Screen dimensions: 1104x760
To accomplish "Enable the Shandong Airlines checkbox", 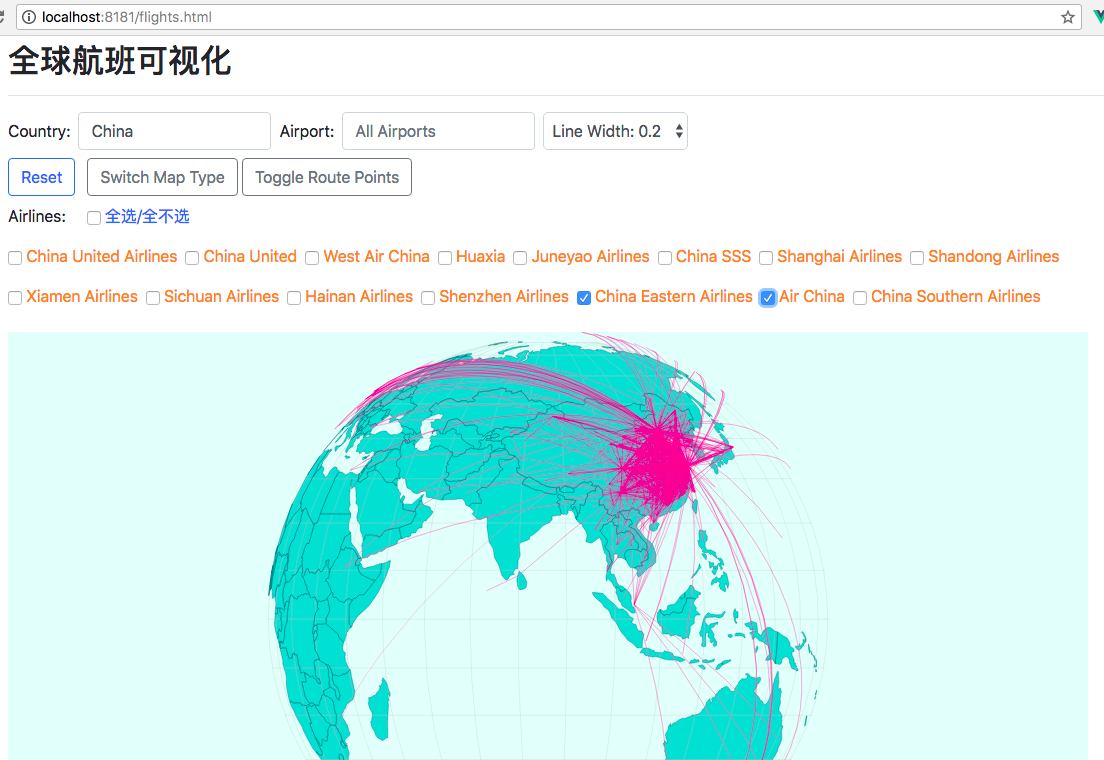I will [917, 258].
